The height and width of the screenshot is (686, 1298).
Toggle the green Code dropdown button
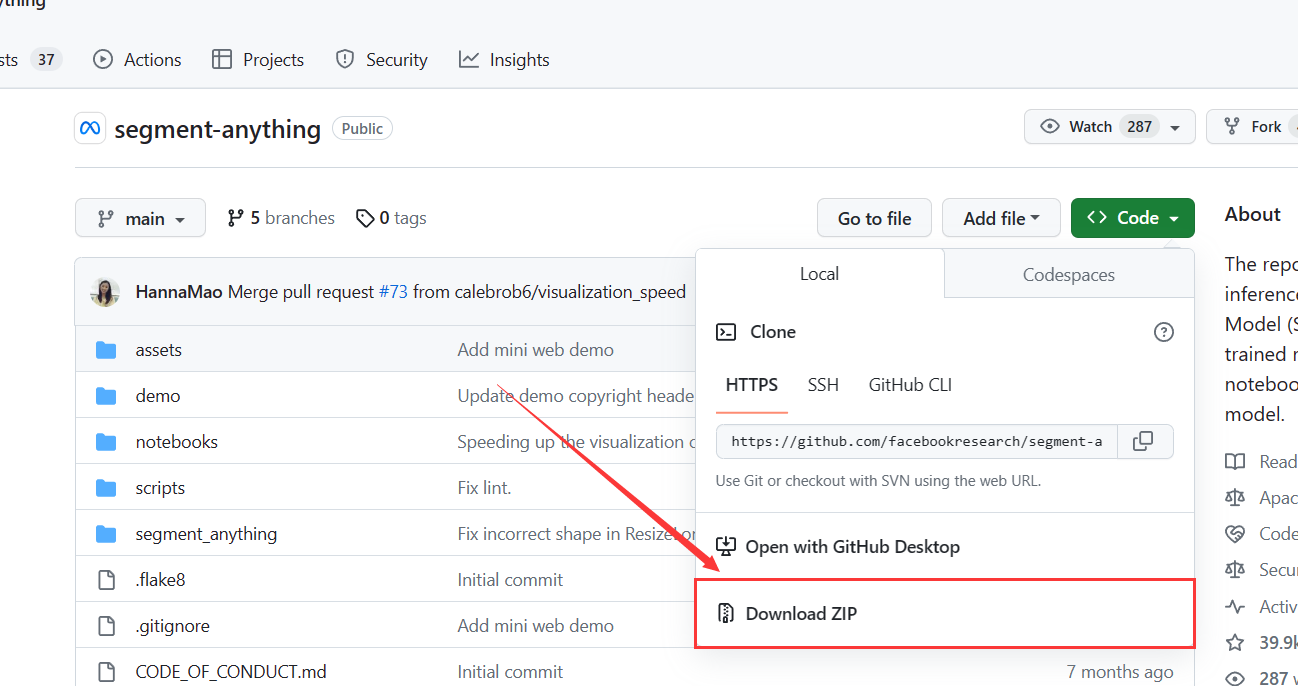[1132, 218]
